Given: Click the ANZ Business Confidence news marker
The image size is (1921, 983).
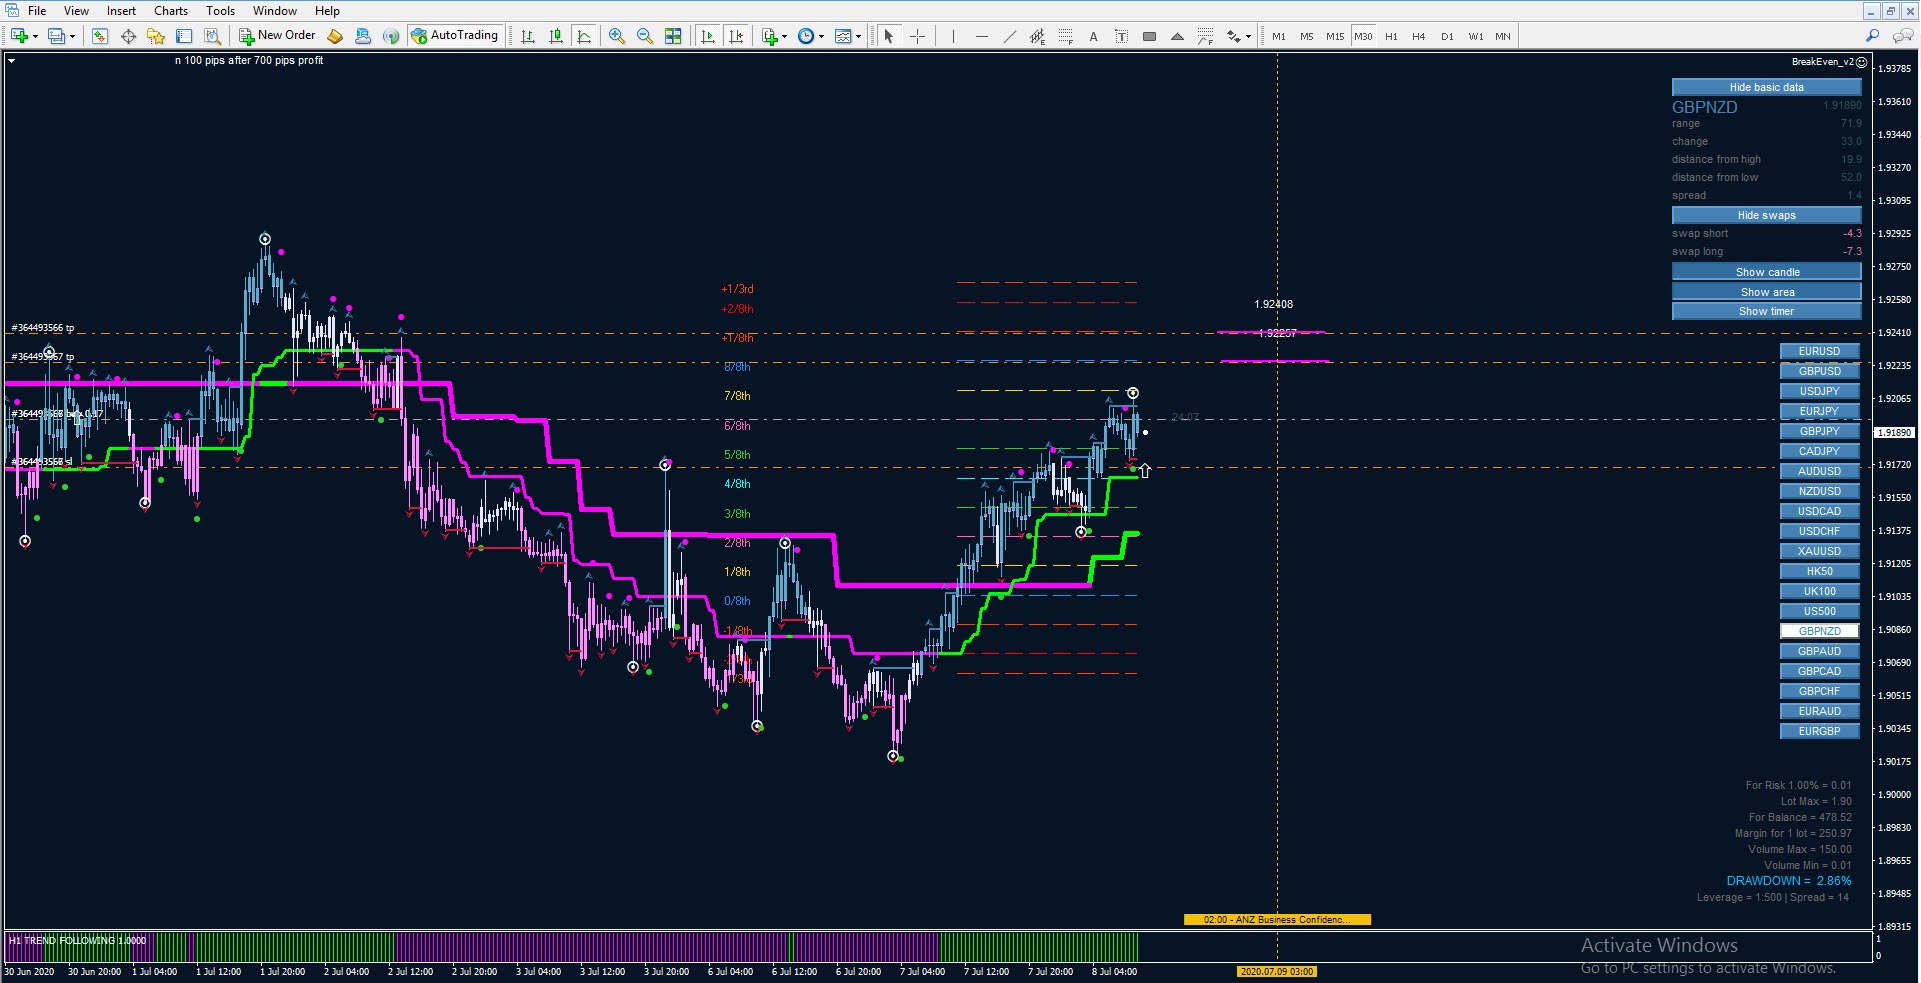Looking at the screenshot, I should pyautogui.click(x=1277, y=919).
